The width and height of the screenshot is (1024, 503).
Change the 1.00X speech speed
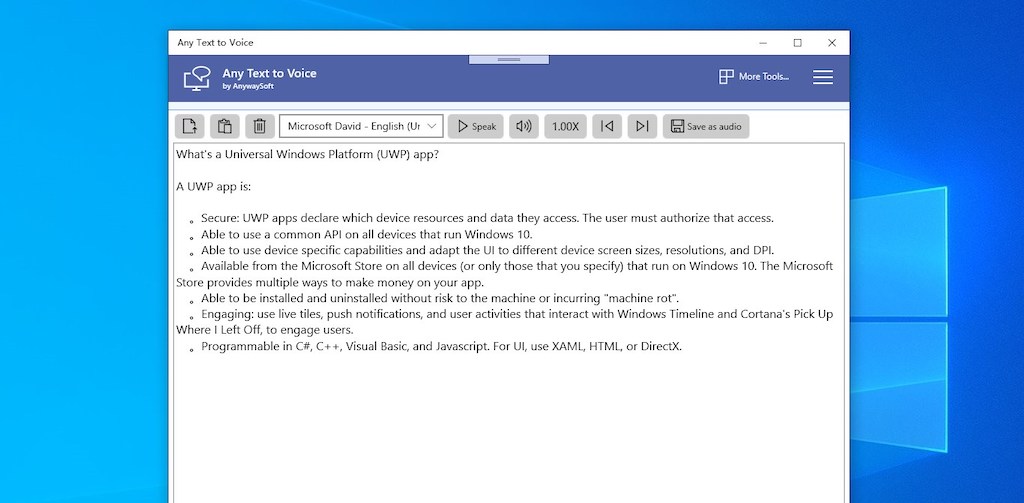(x=565, y=126)
